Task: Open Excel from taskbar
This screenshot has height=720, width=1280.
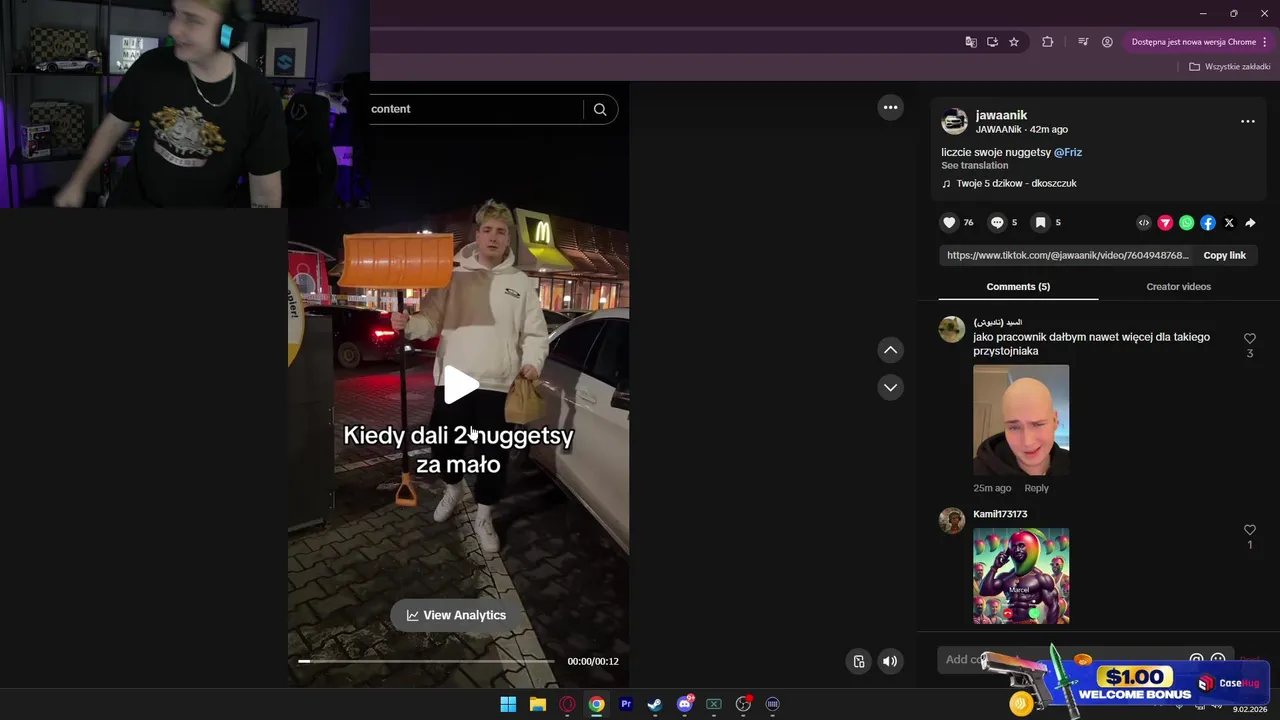Action: [714, 704]
